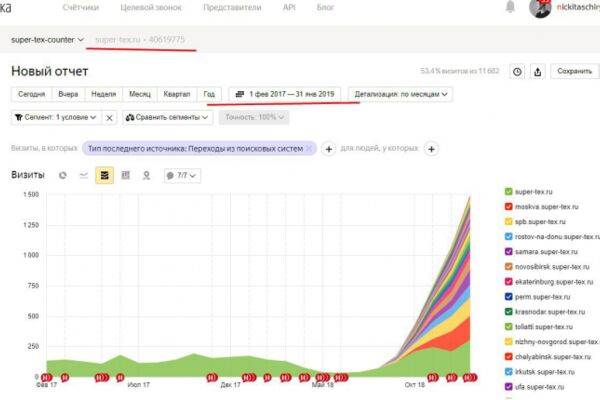600x400 pixels.
Task: Open Представители menu item
Action: [232, 7]
